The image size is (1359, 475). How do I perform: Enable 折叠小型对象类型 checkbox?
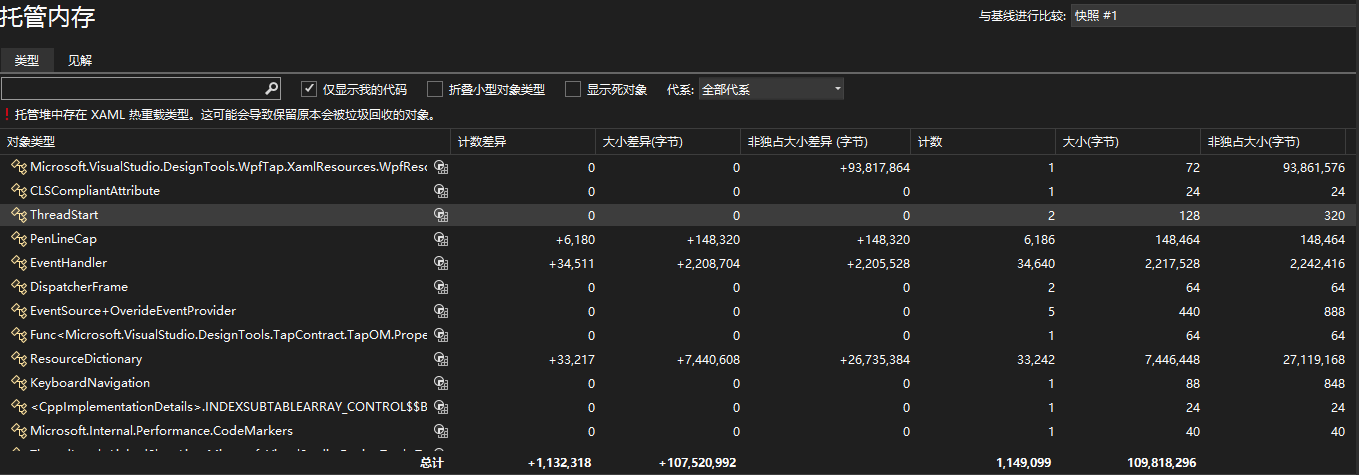(x=435, y=89)
